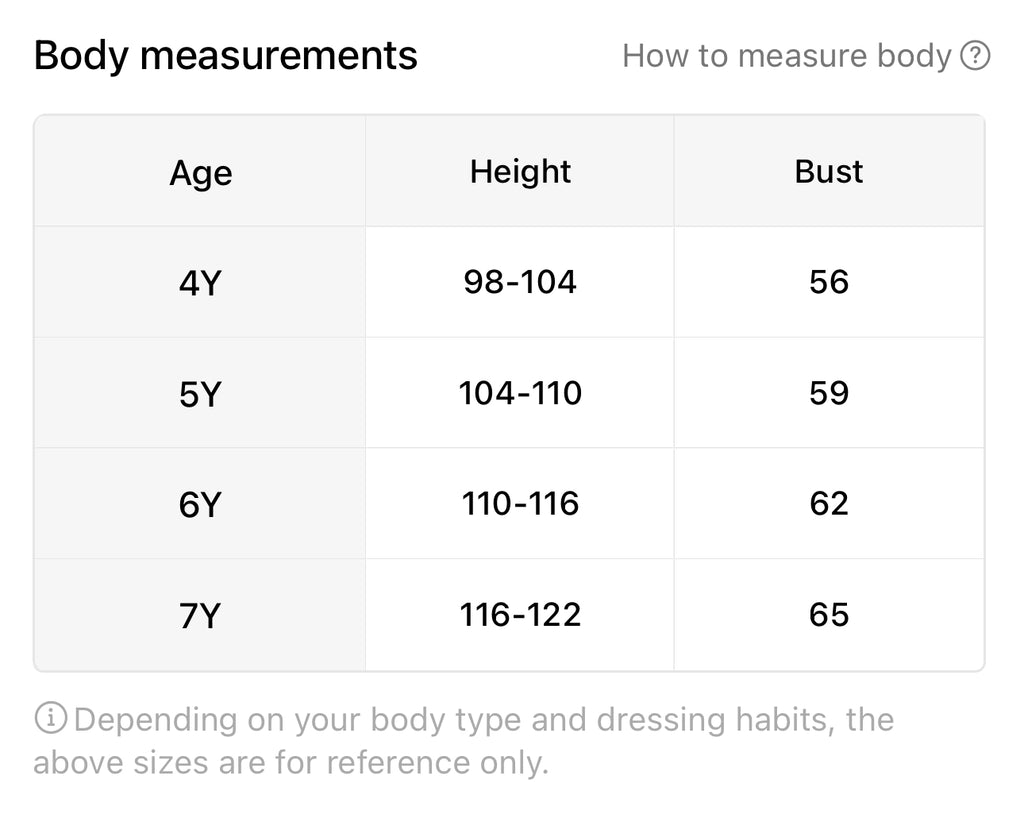Screen dimensions: 1024x822
Task: Click the Body measurements heading
Action: [x=226, y=56]
